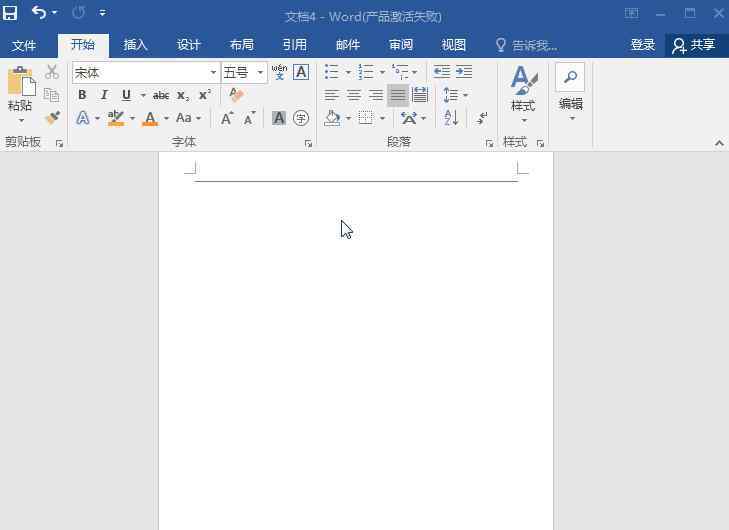Apply multilevel list
729x530 pixels.
click(400, 72)
